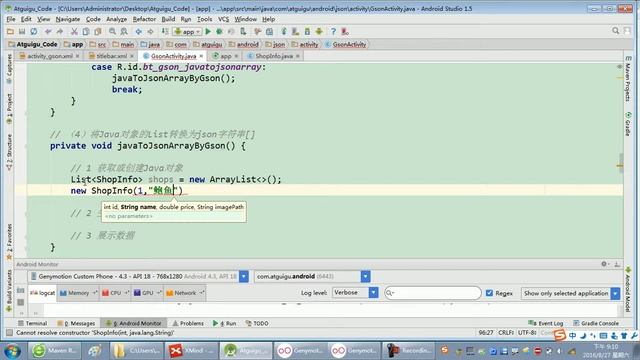This screenshot has height=360, width=640.
Task: Click the Cut scissors icon
Action: (x=74, y=31)
